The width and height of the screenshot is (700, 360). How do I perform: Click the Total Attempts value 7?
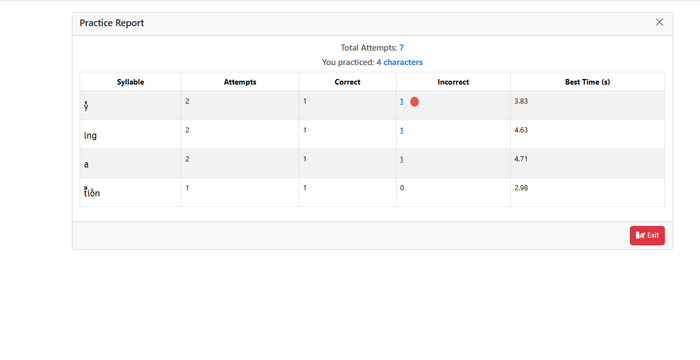coord(401,48)
